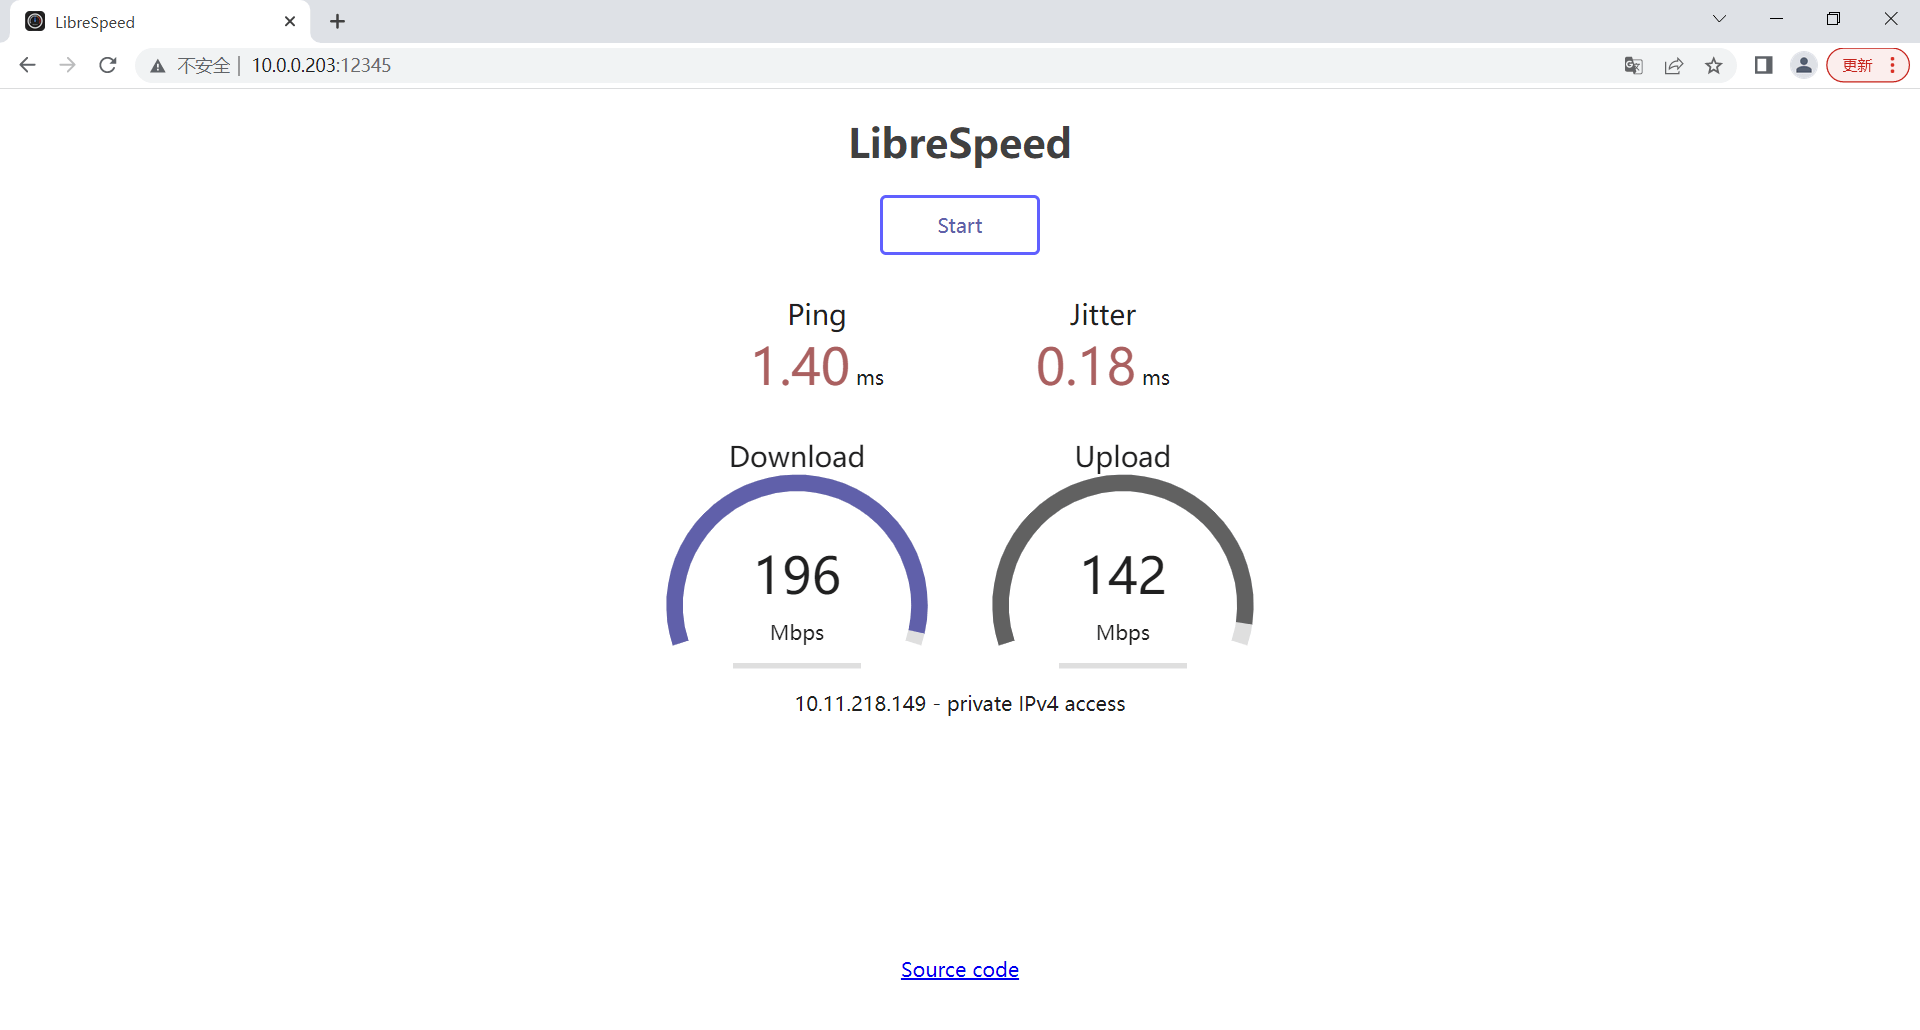Reload the LibreSpeed page

[108, 65]
